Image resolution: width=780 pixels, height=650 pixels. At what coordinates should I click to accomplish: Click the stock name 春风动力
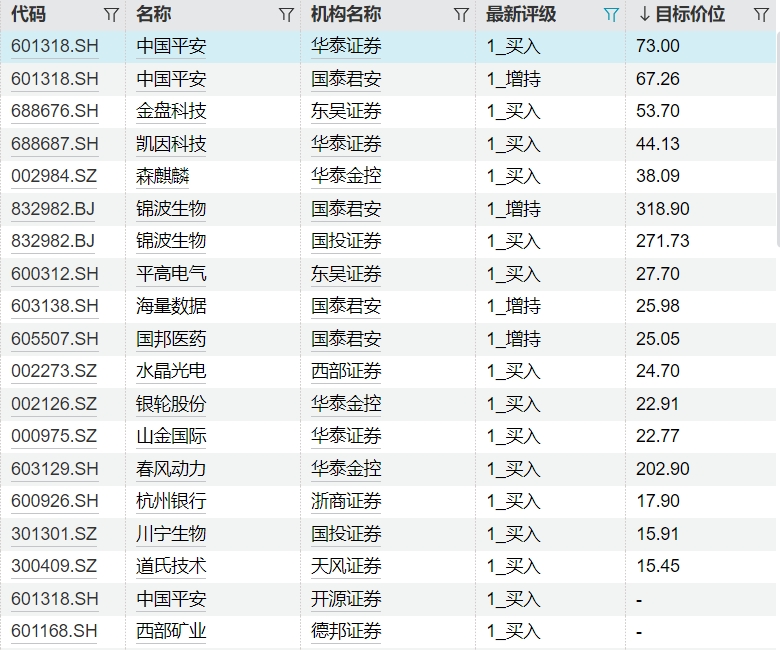pyautogui.click(x=171, y=468)
